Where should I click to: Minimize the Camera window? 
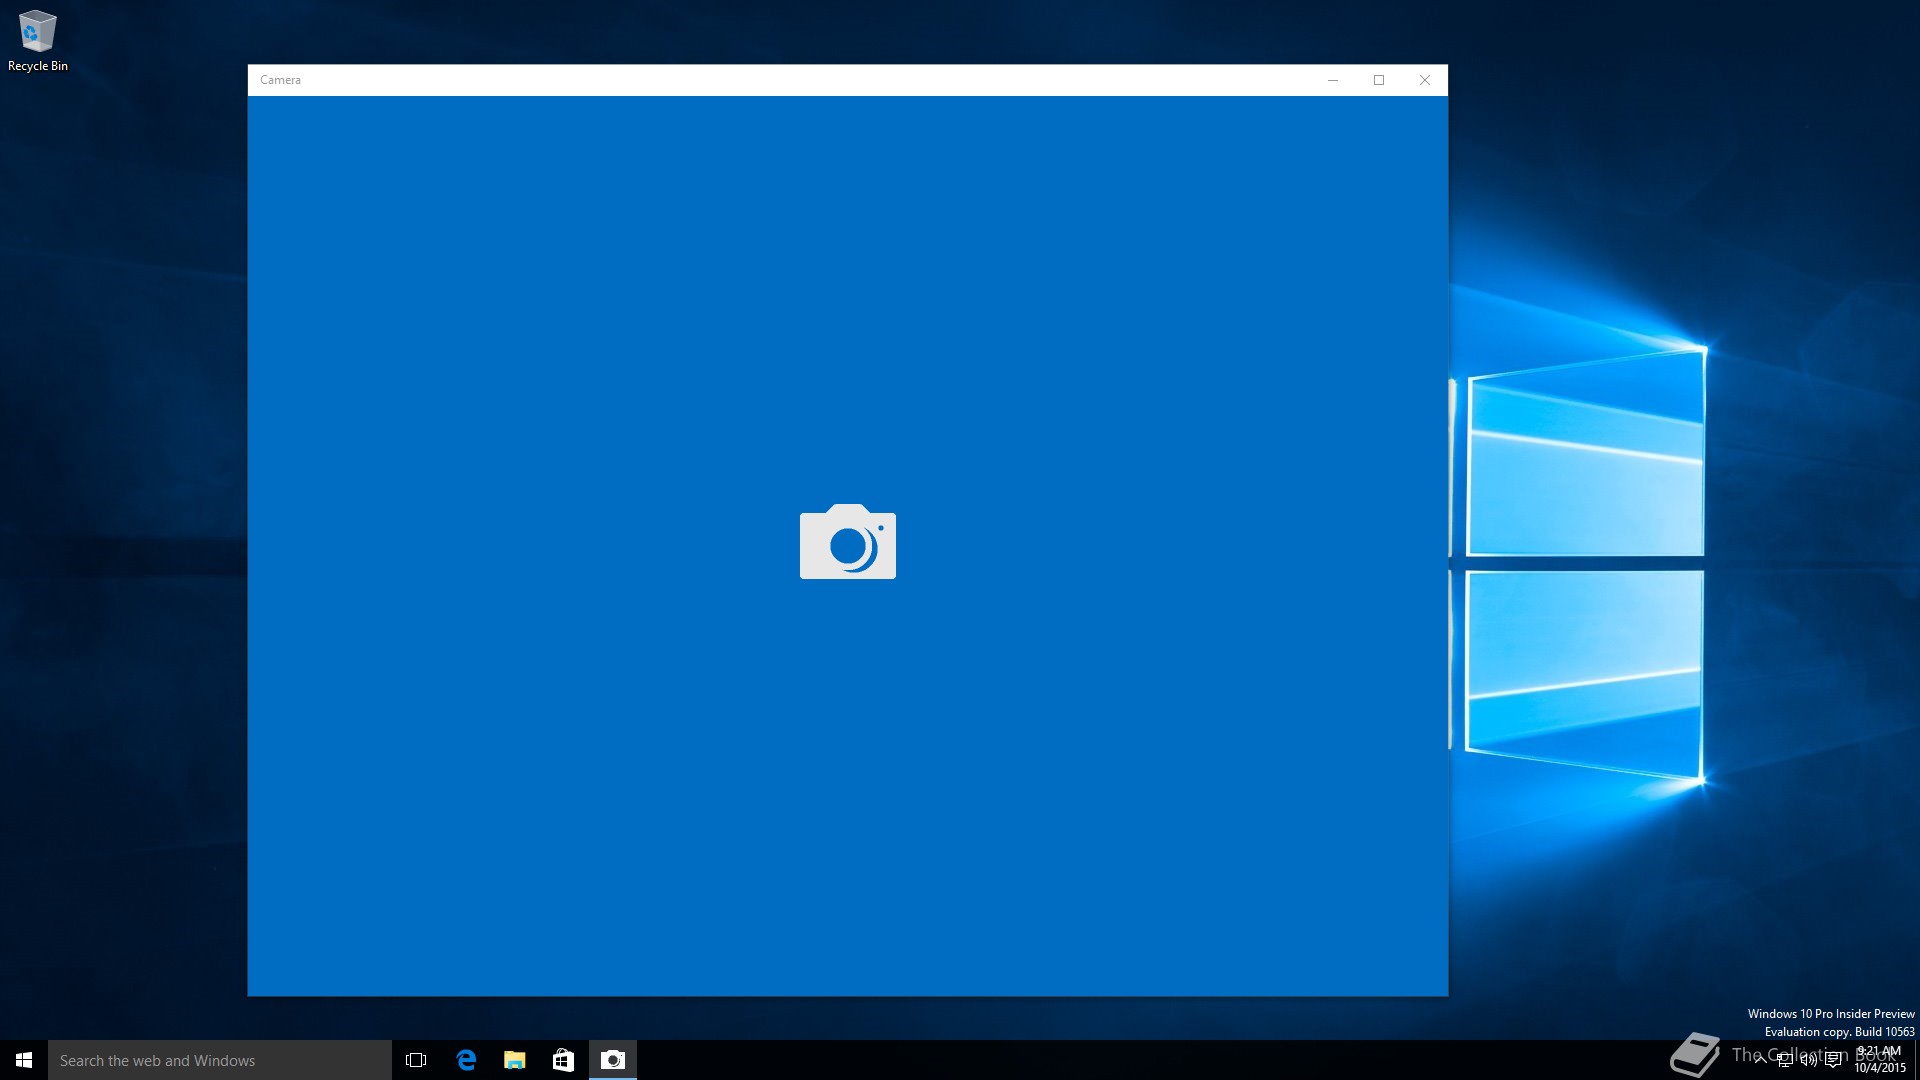pyautogui.click(x=1333, y=80)
